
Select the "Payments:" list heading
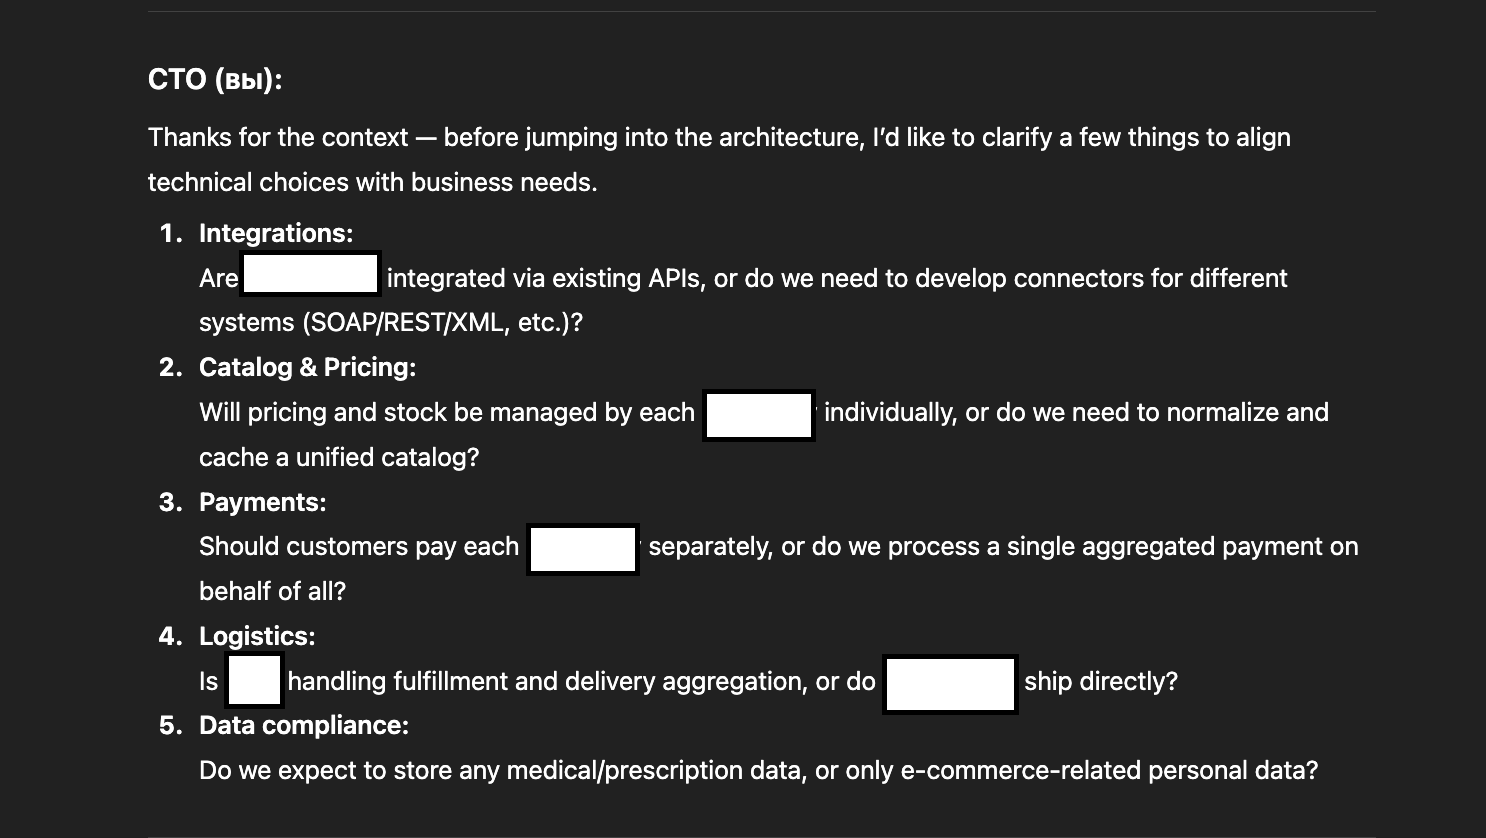[x=262, y=502]
